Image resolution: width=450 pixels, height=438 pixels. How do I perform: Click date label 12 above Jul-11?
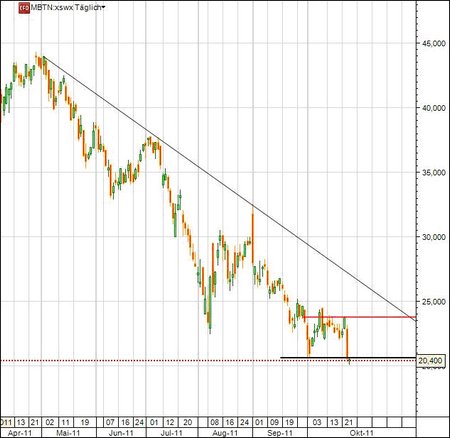pyautogui.click(x=170, y=422)
